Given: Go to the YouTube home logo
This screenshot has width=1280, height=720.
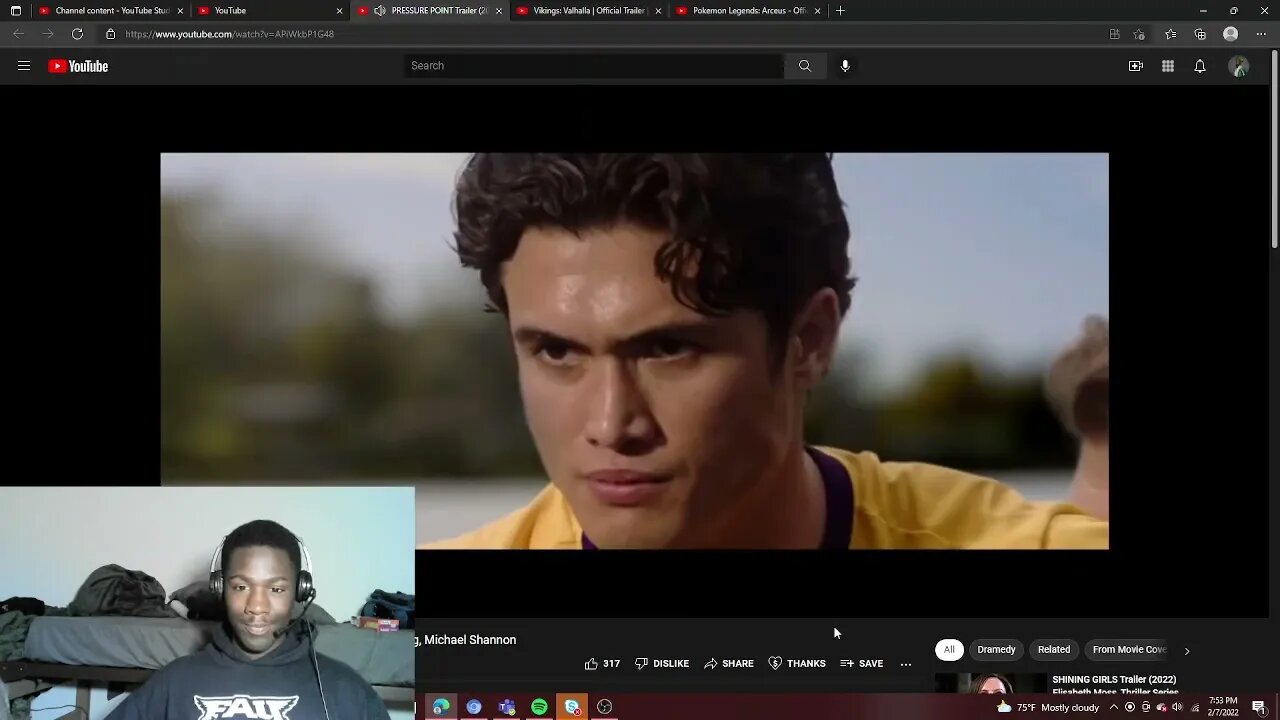Looking at the screenshot, I should coord(78,66).
